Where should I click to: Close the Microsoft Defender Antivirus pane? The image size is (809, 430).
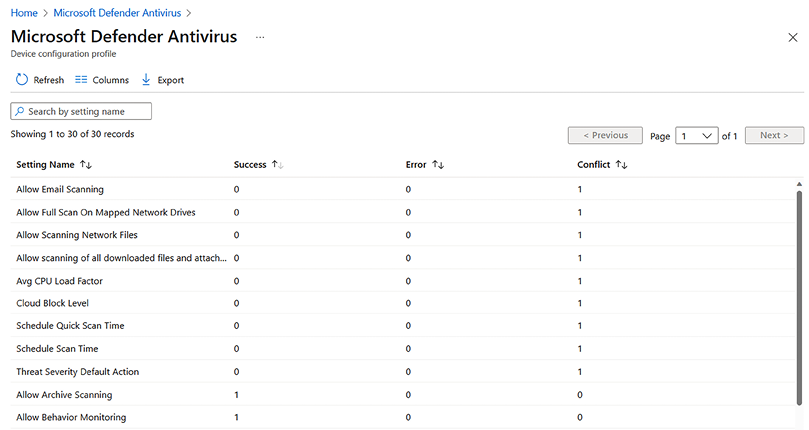792,37
